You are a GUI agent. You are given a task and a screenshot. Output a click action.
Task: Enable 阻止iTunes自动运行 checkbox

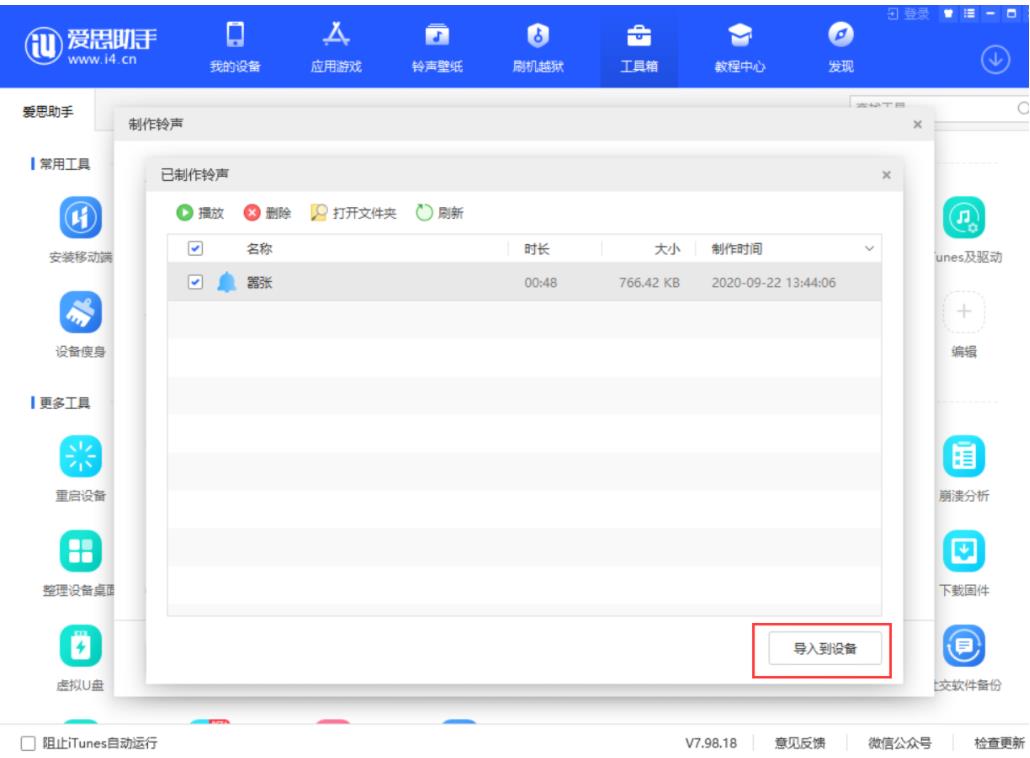point(28,743)
